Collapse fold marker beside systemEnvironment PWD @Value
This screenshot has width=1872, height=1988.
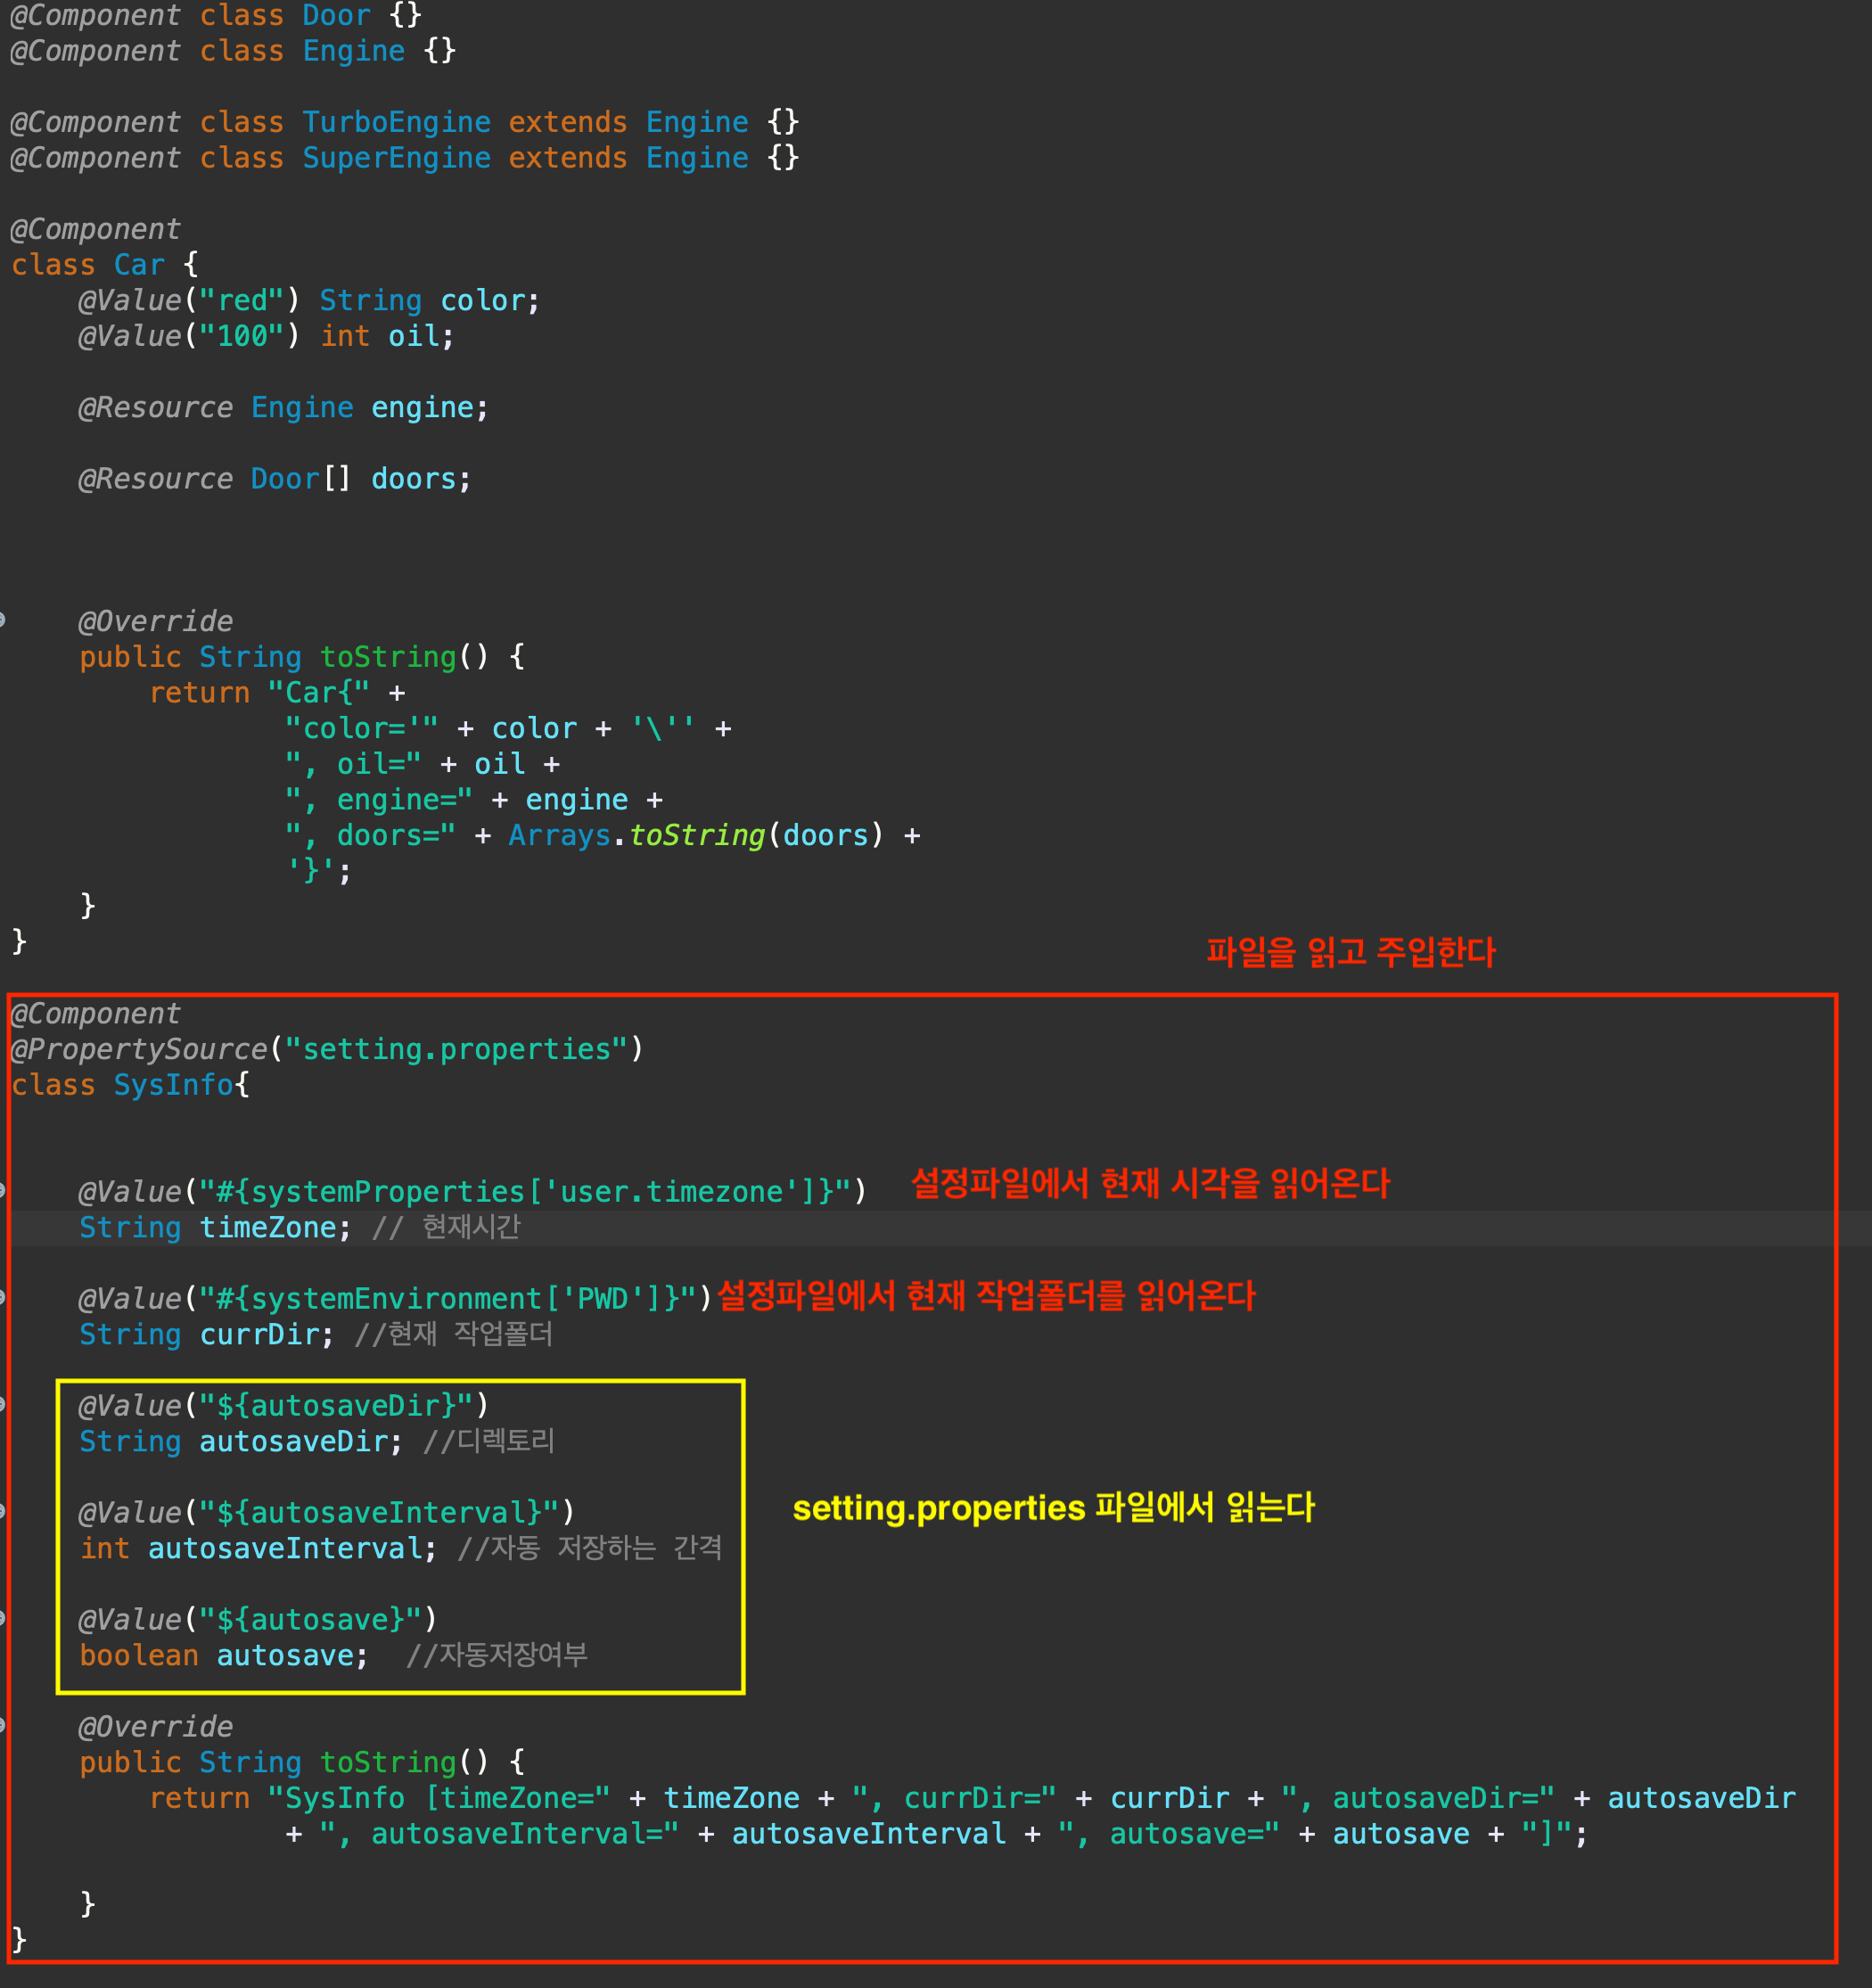3,1298
